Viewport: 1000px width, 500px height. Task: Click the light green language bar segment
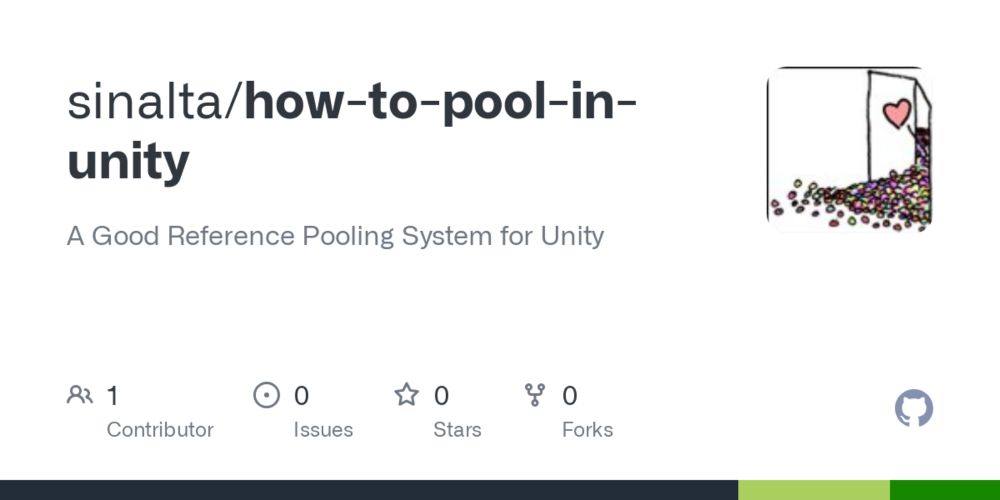click(814, 490)
